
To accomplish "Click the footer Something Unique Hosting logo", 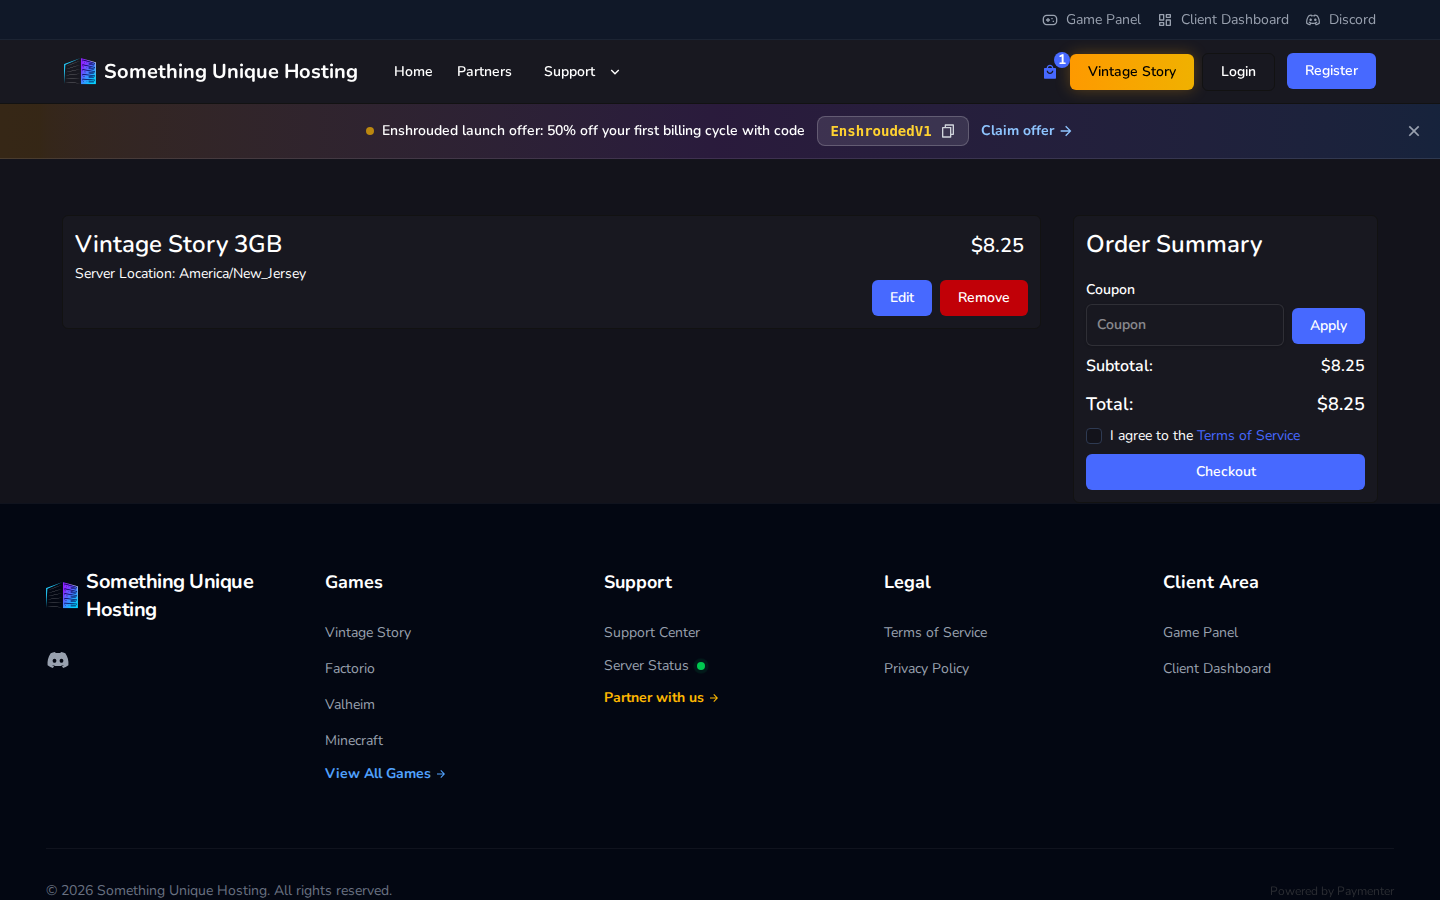I will [62, 595].
